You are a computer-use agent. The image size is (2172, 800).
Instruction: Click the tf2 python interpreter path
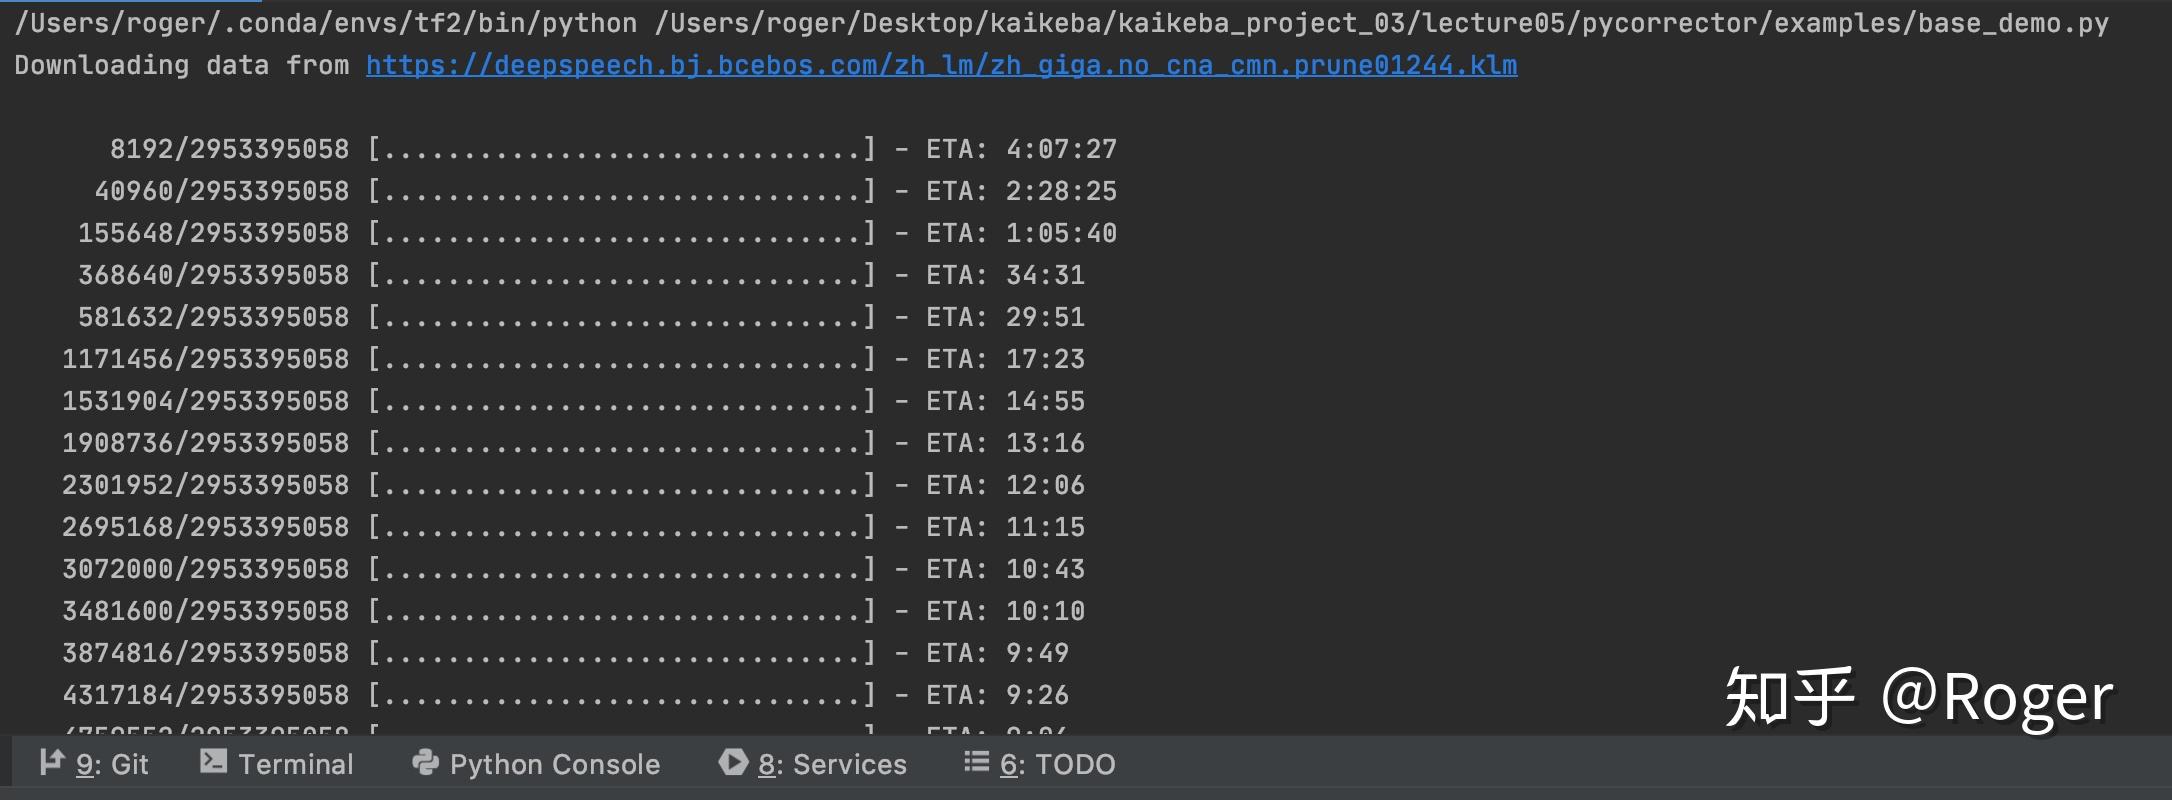click(325, 24)
